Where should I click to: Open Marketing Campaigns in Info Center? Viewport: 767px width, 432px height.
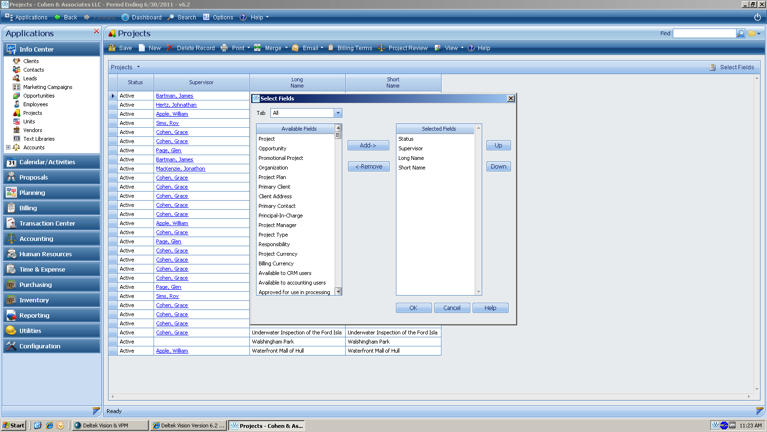(x=47, y=87)
